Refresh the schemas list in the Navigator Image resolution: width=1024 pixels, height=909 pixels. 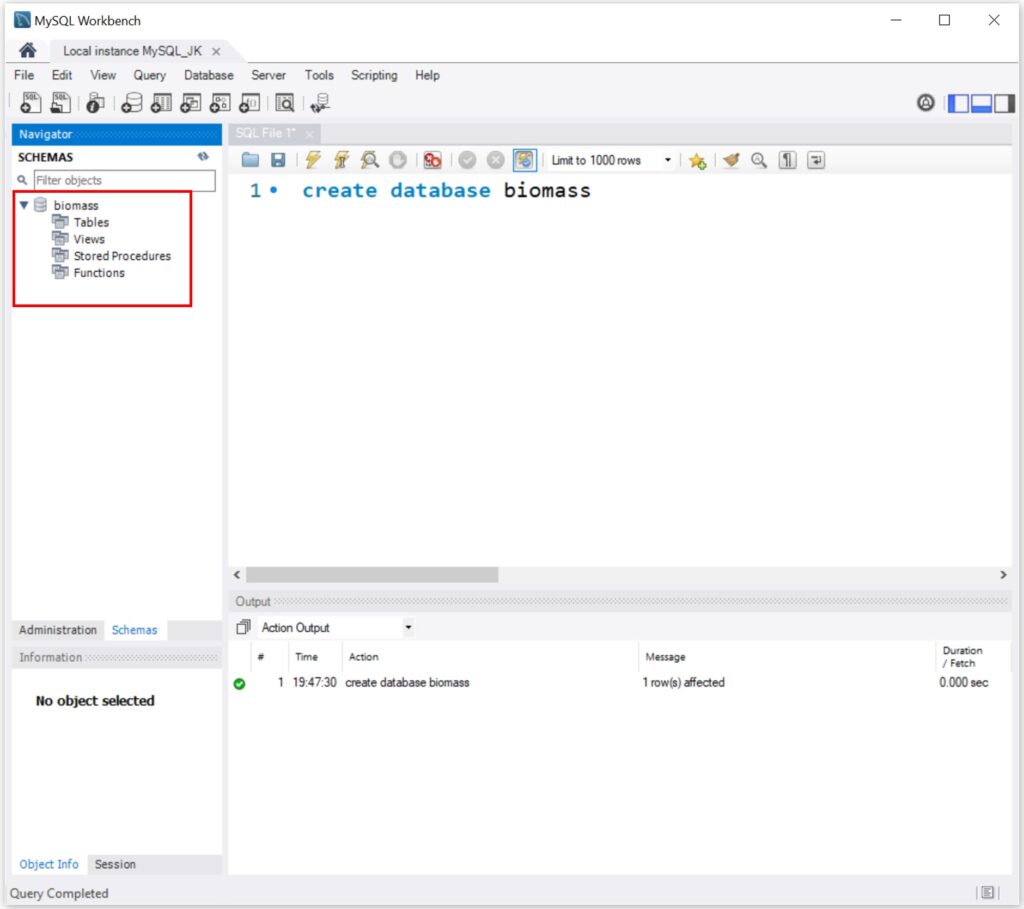(x=203, y=157)
